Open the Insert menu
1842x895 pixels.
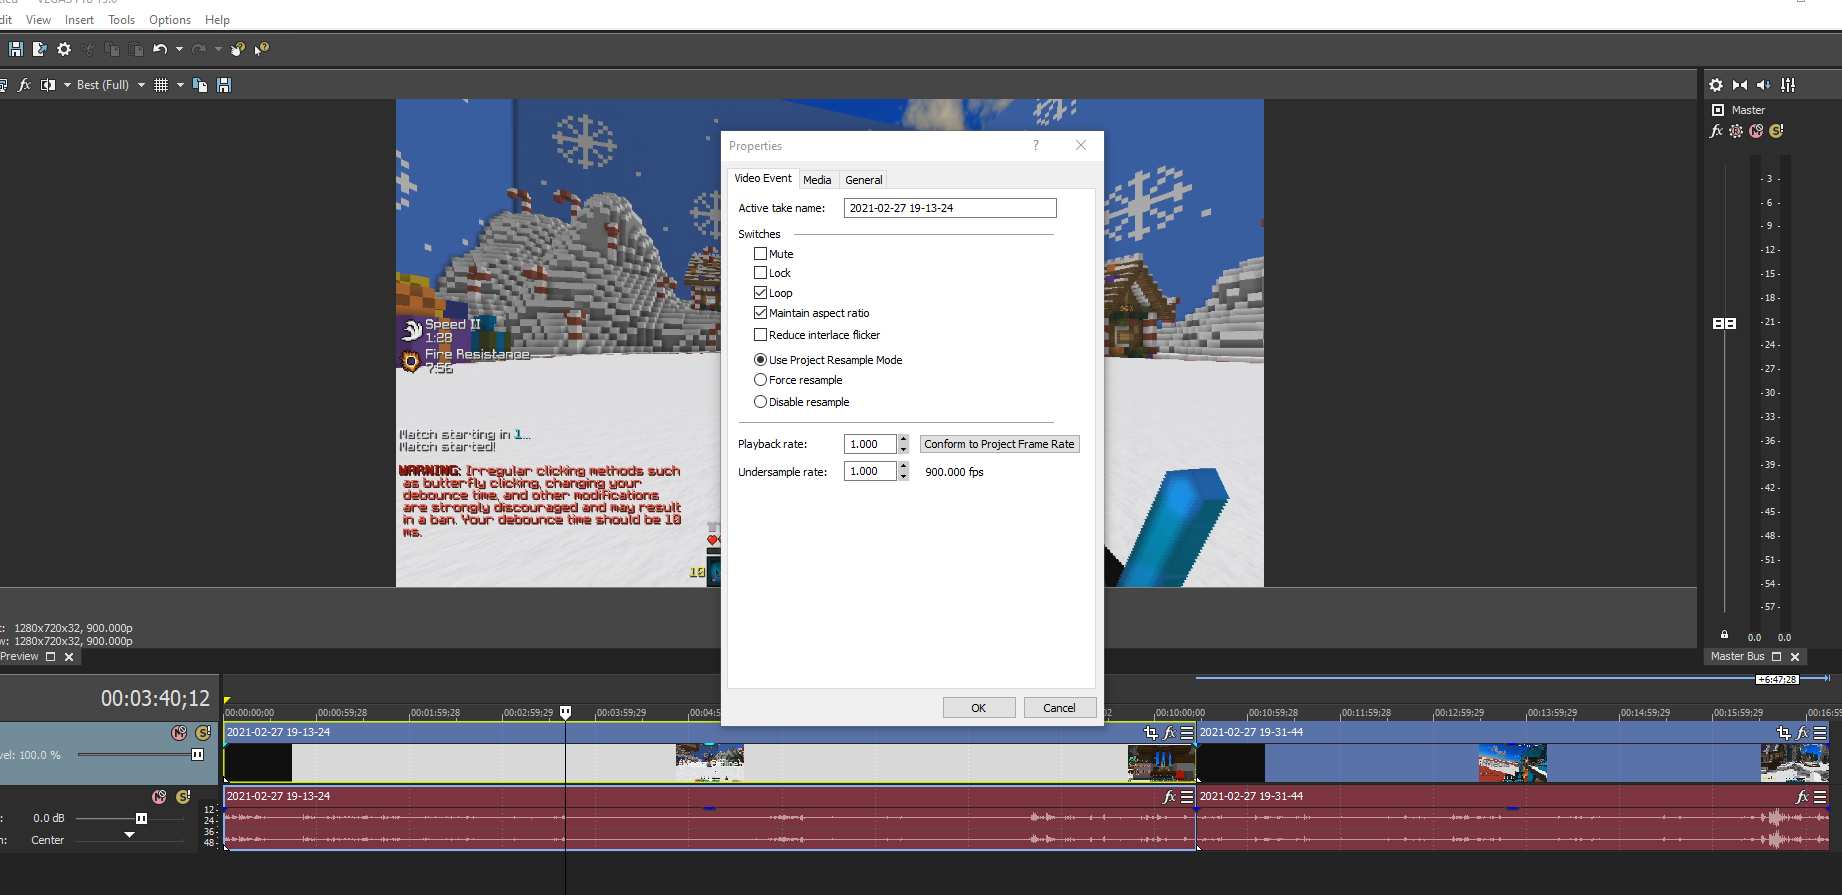79,20
